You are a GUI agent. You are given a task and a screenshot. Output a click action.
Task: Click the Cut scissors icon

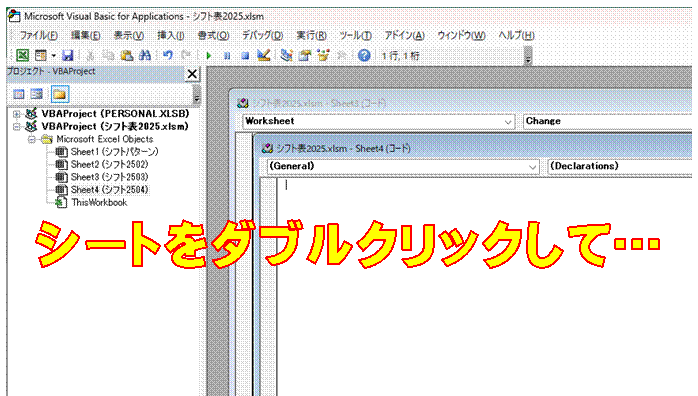pos(90,56)
